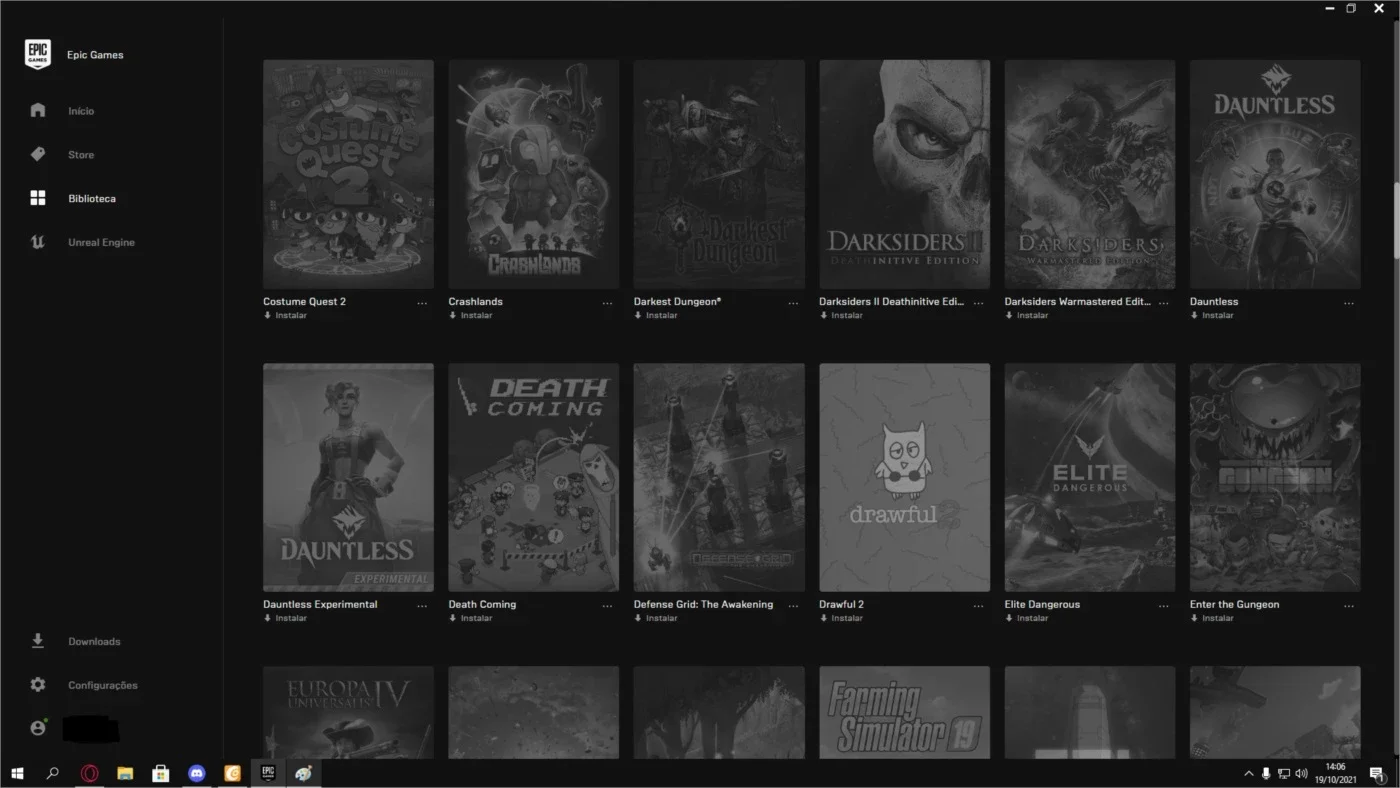Click the Configurações gear icon
This screenshot has height=788, width=1400.
pyautogui.click(x=38, y=685)
